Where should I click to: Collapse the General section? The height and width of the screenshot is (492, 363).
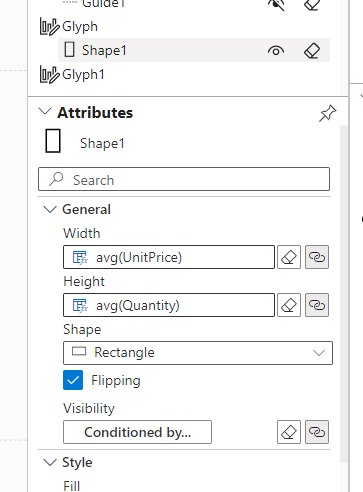pyautogui.click(x=50, y=209)
